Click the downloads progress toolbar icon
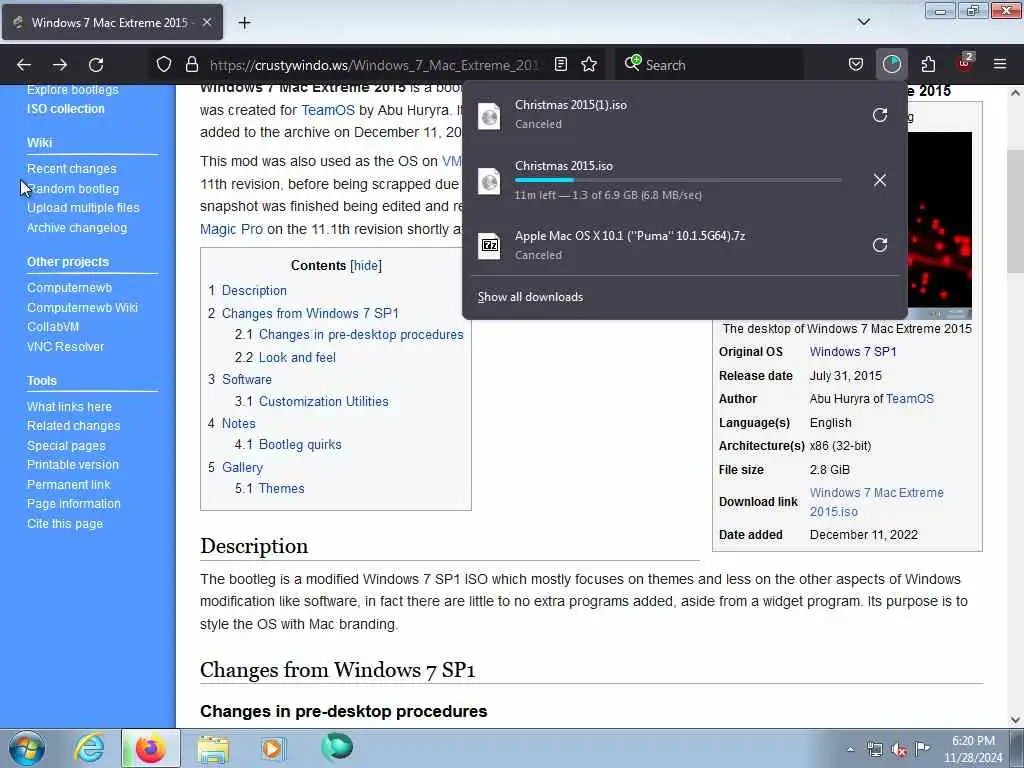The image size is (1024, 768). (x=891, y=64)
